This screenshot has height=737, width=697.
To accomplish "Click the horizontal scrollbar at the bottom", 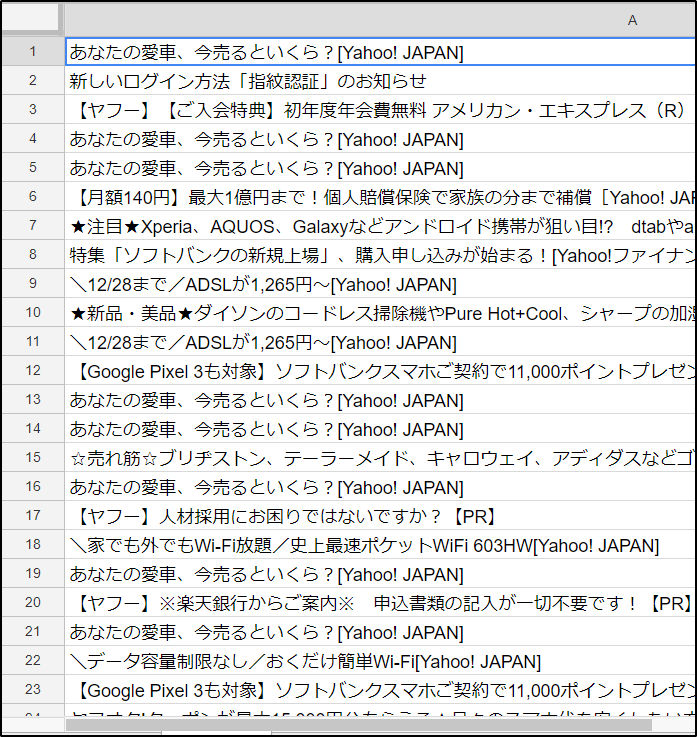I will click(x=358, y=725).
